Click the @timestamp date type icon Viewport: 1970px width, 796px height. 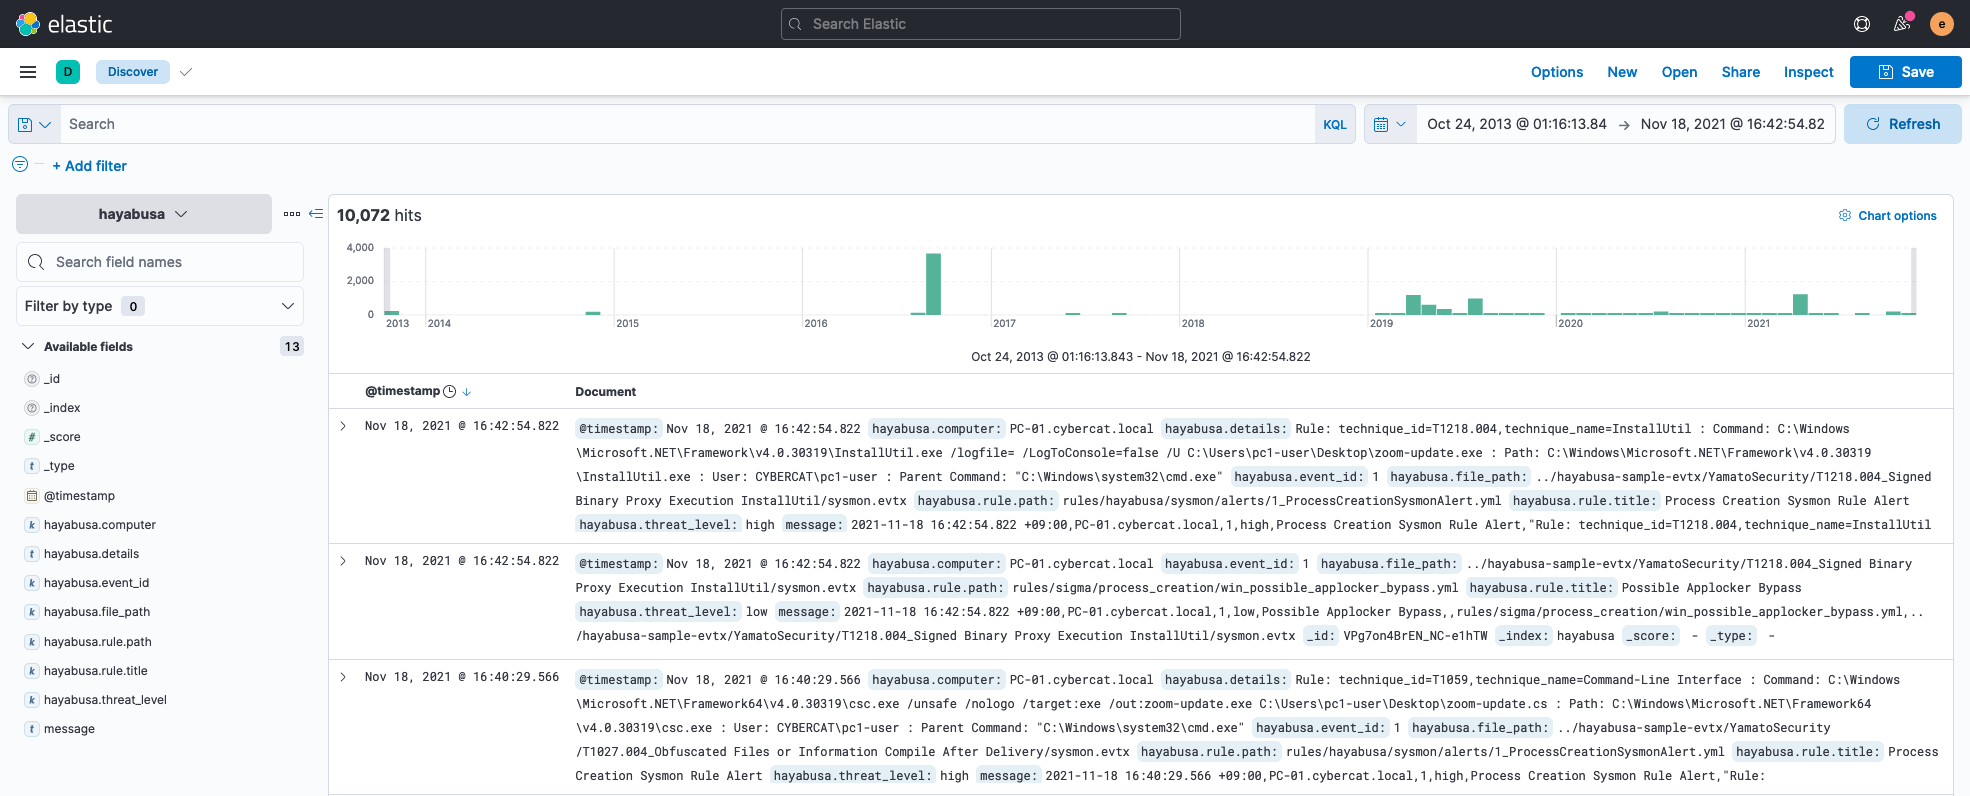[x=32, y=496]
